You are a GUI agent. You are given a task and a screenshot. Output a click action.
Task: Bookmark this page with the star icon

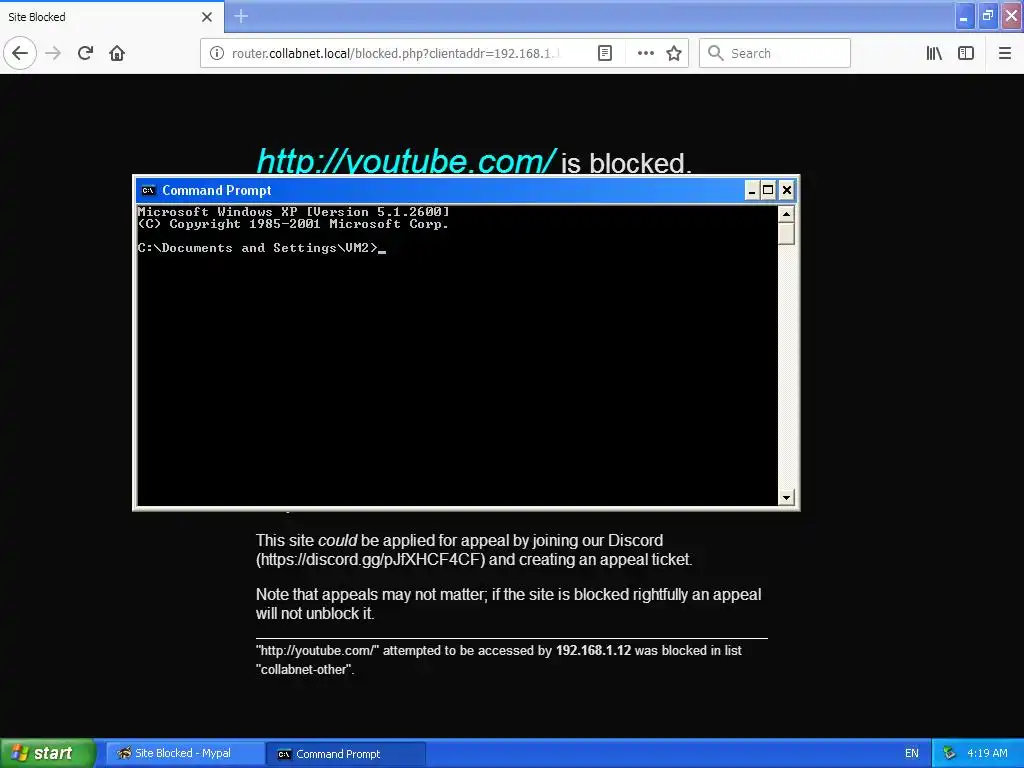674,53
